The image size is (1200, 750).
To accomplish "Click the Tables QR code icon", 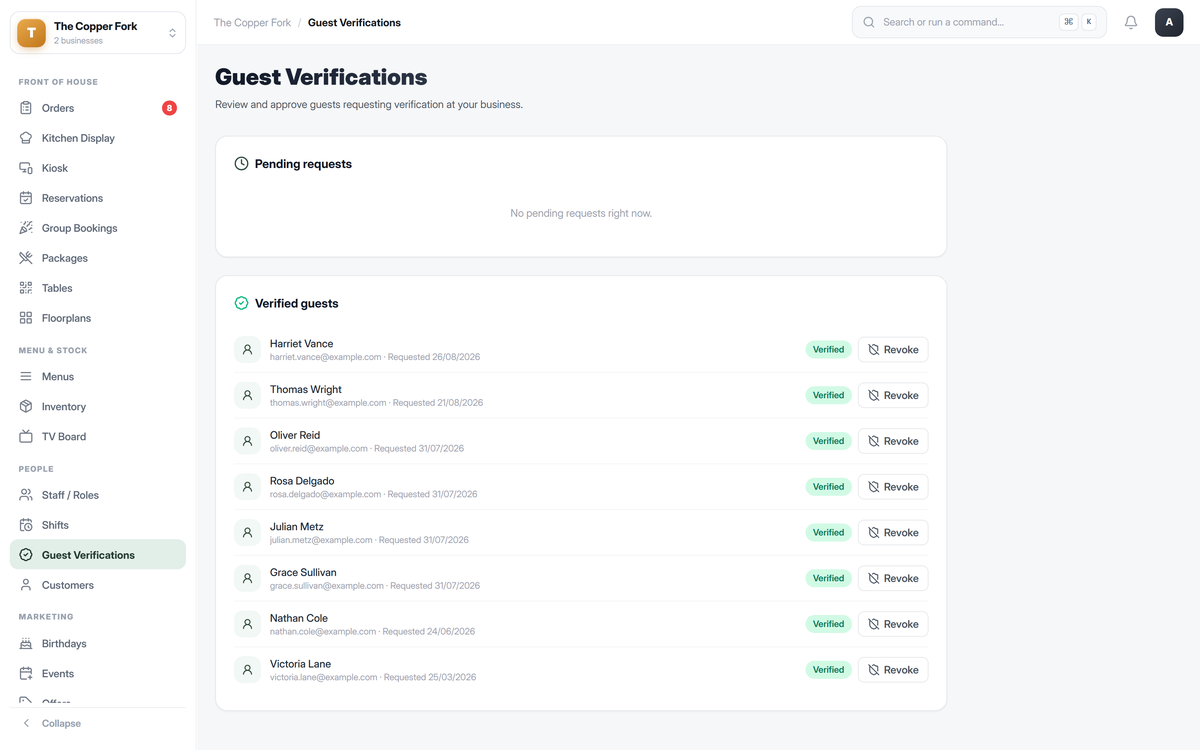I will pyautogui.click(x=26, y=288).
